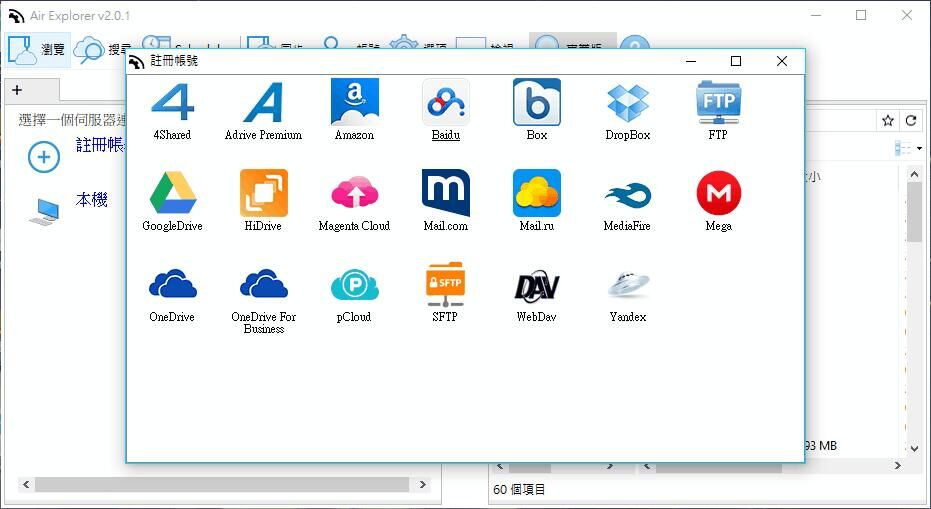Select the 4Shared cloud service icon
The width and height of the screenshot is (931, 509).
(172, 103)
